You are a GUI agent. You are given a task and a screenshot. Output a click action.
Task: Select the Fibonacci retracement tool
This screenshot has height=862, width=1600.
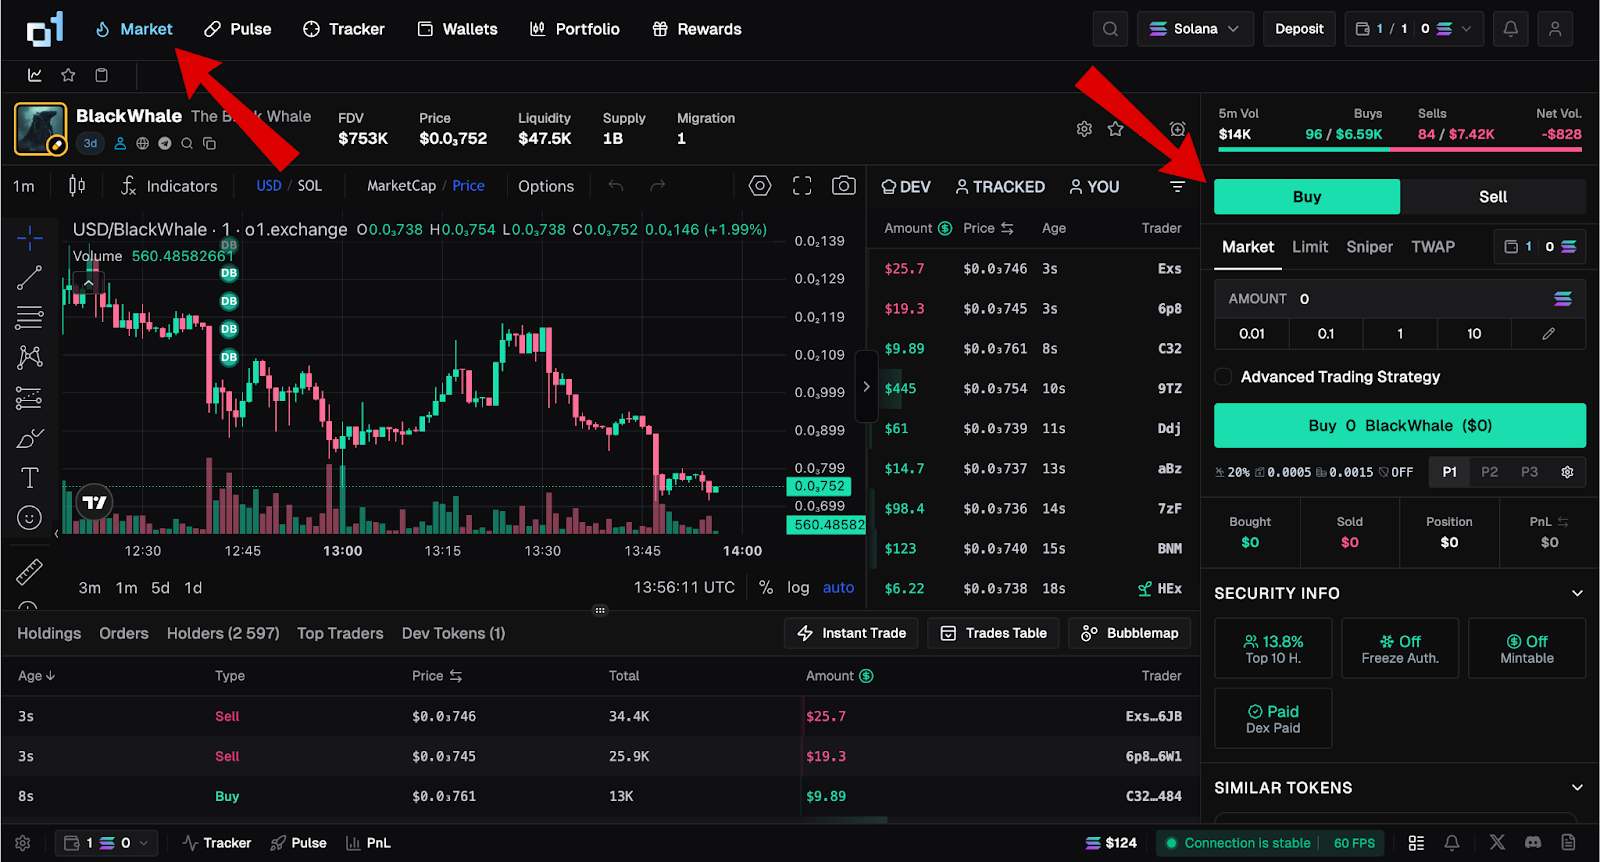30,317
